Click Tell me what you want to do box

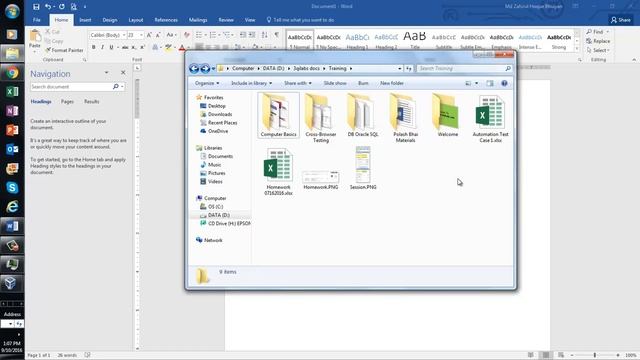[300, 20]
